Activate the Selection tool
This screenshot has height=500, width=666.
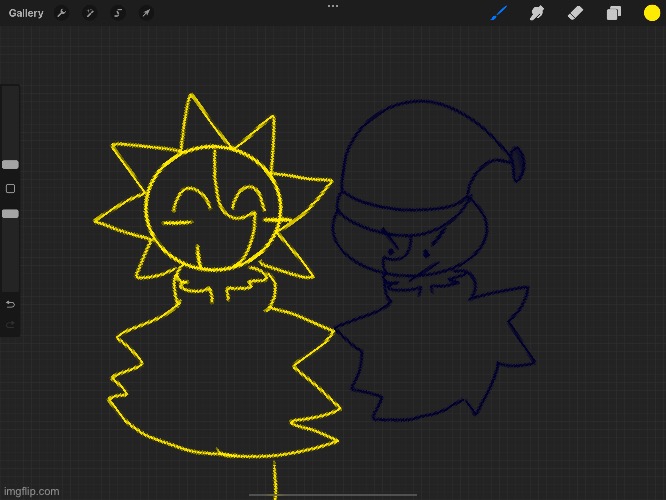(x=118, y=13)
